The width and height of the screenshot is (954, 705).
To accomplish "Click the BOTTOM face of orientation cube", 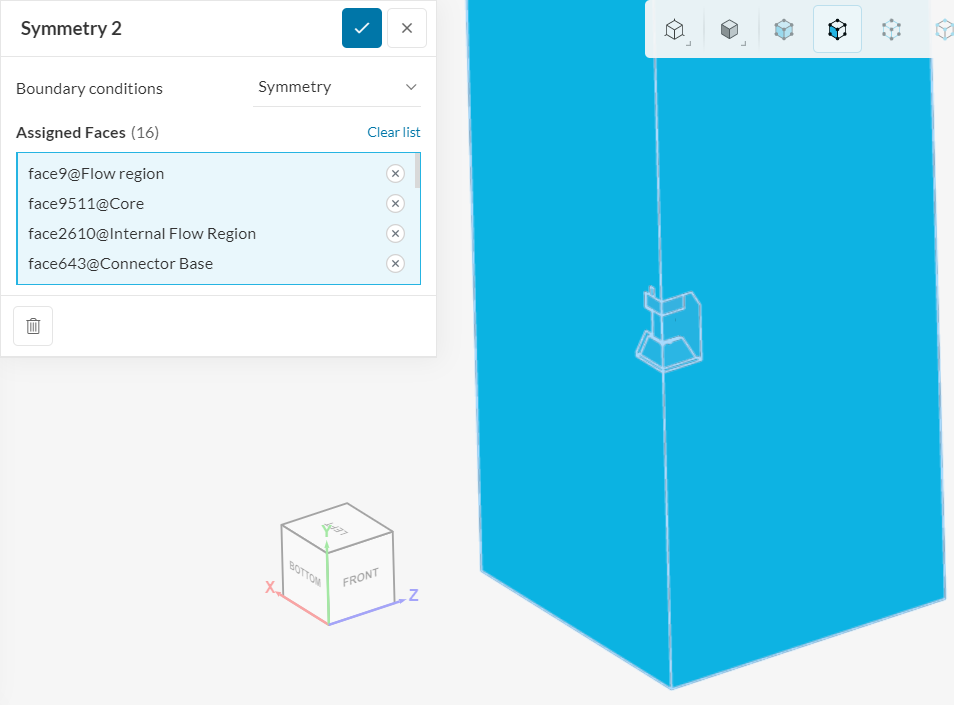I will (x=305, y=573).
